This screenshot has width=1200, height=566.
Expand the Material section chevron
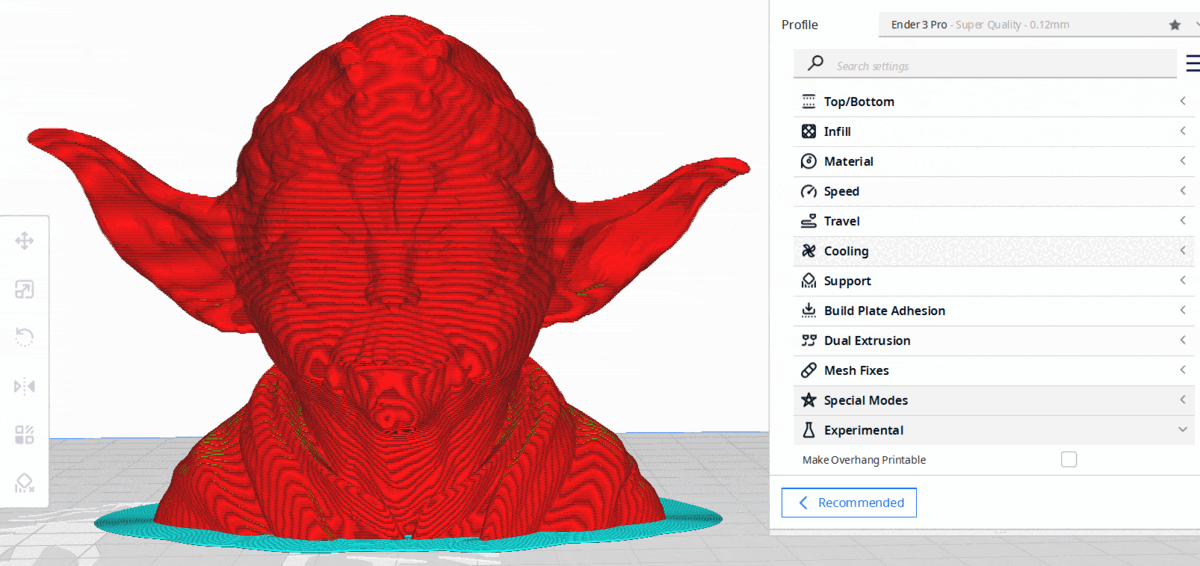(1183, 161)
